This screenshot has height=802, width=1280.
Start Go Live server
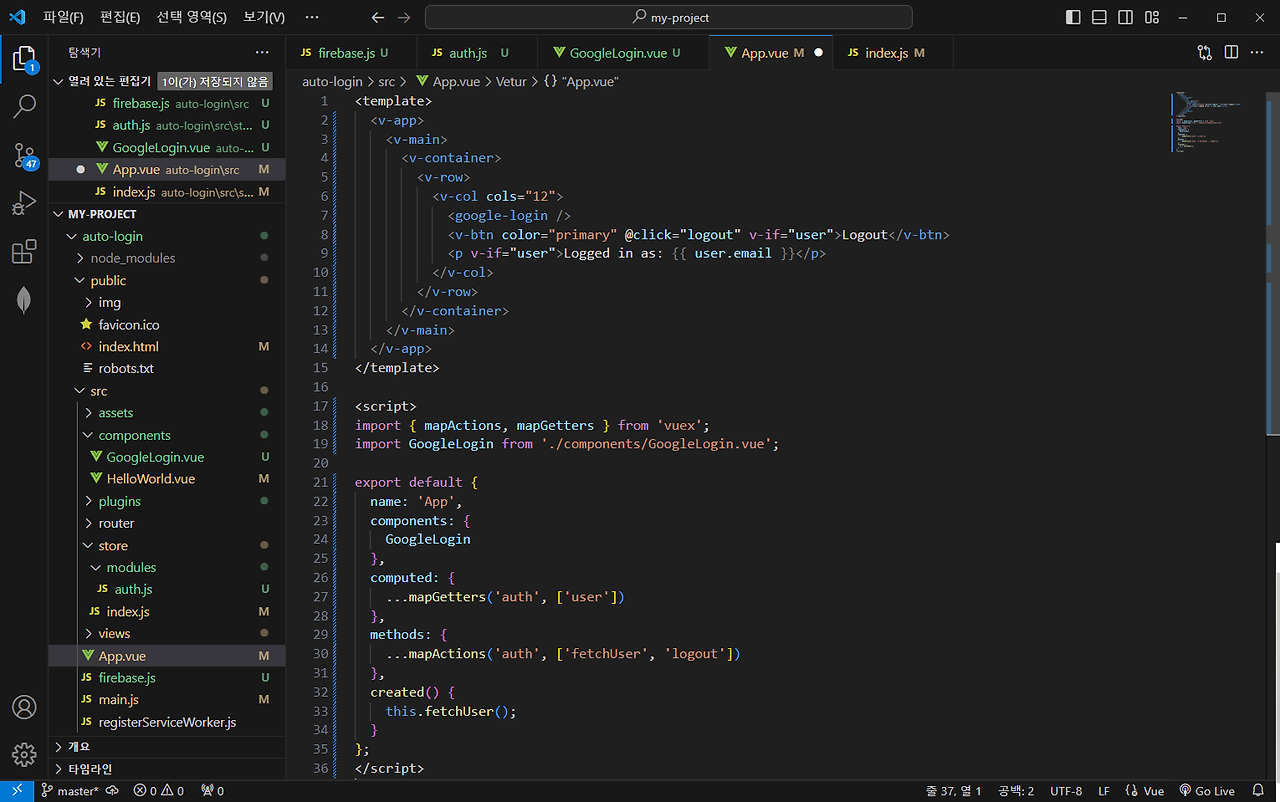coord(1207,791)
